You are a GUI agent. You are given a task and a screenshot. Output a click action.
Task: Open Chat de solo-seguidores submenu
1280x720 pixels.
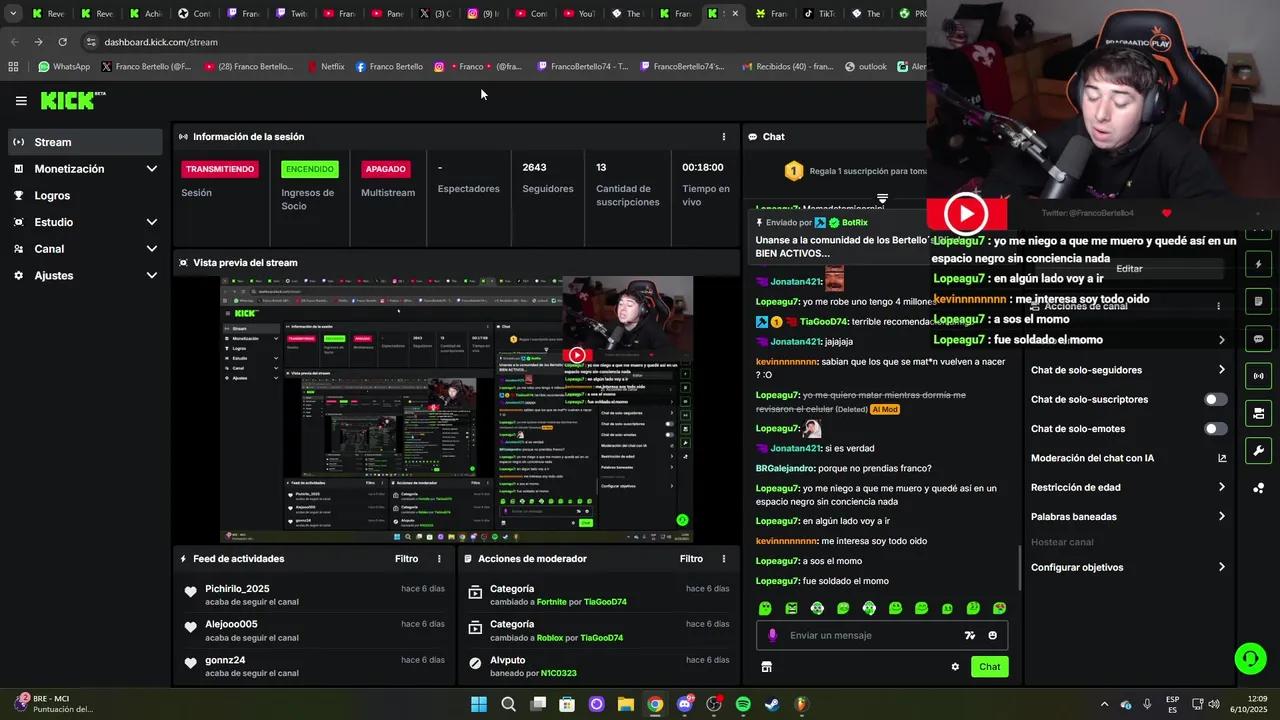coord(1128,370)
